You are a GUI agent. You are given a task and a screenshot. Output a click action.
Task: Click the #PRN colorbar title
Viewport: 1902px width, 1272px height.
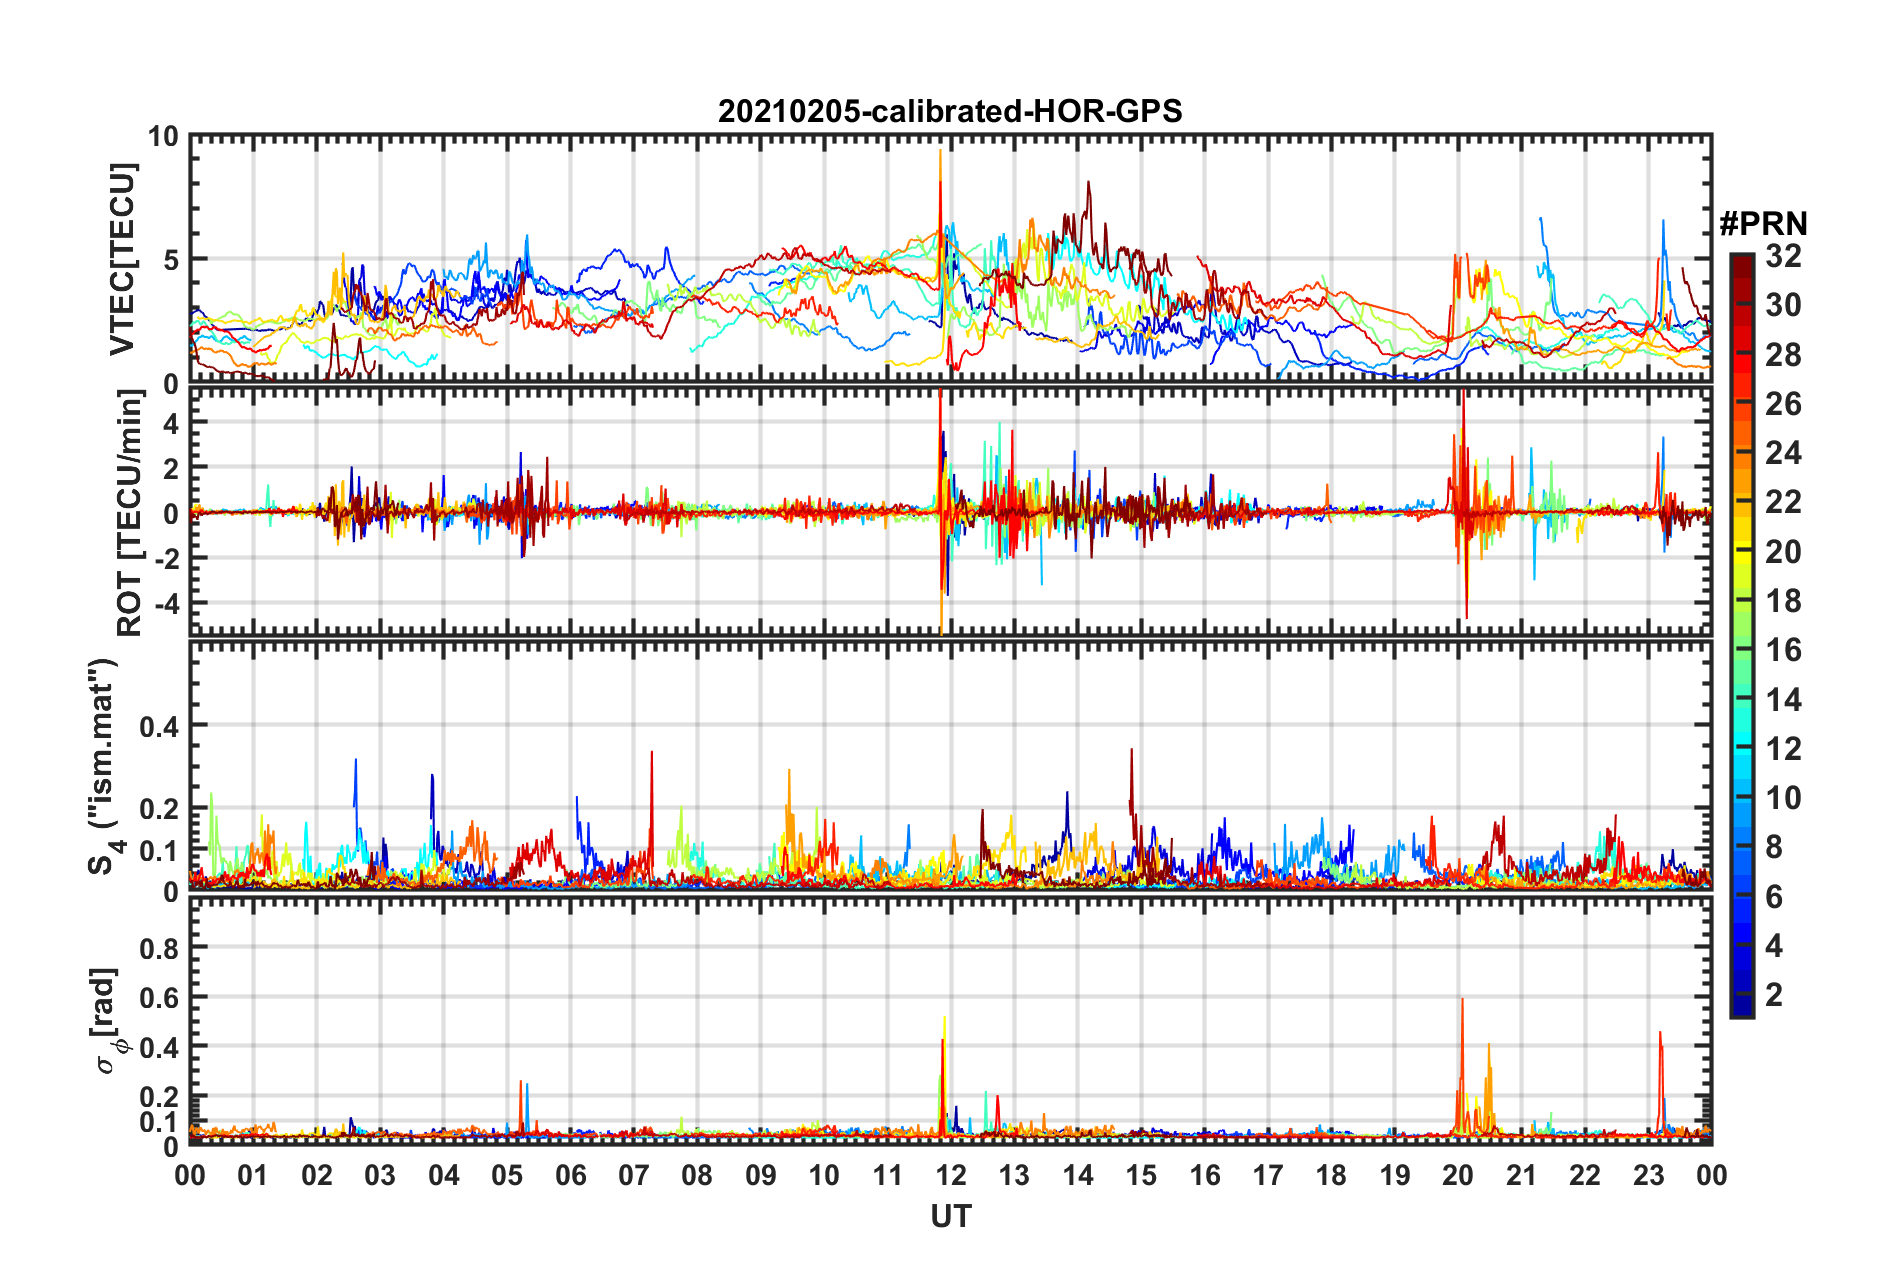coord(1763,223)
